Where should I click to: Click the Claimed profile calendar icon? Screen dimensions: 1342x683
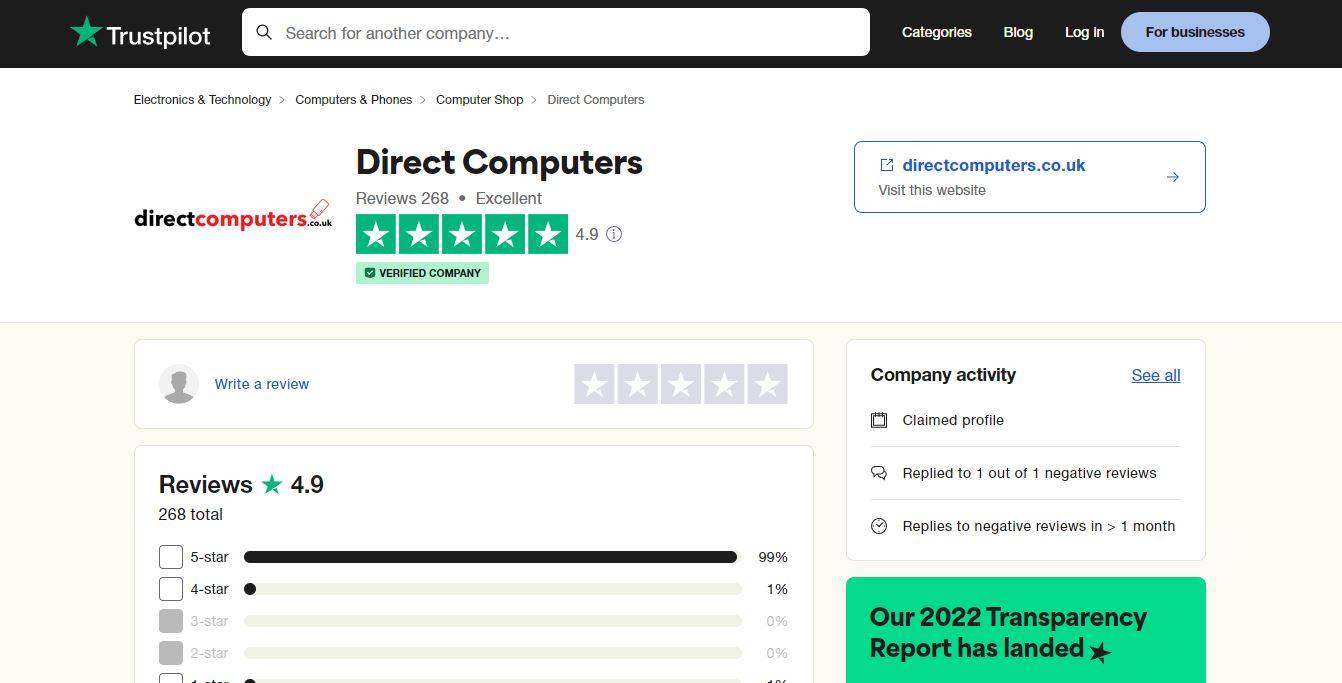(879, 420)
